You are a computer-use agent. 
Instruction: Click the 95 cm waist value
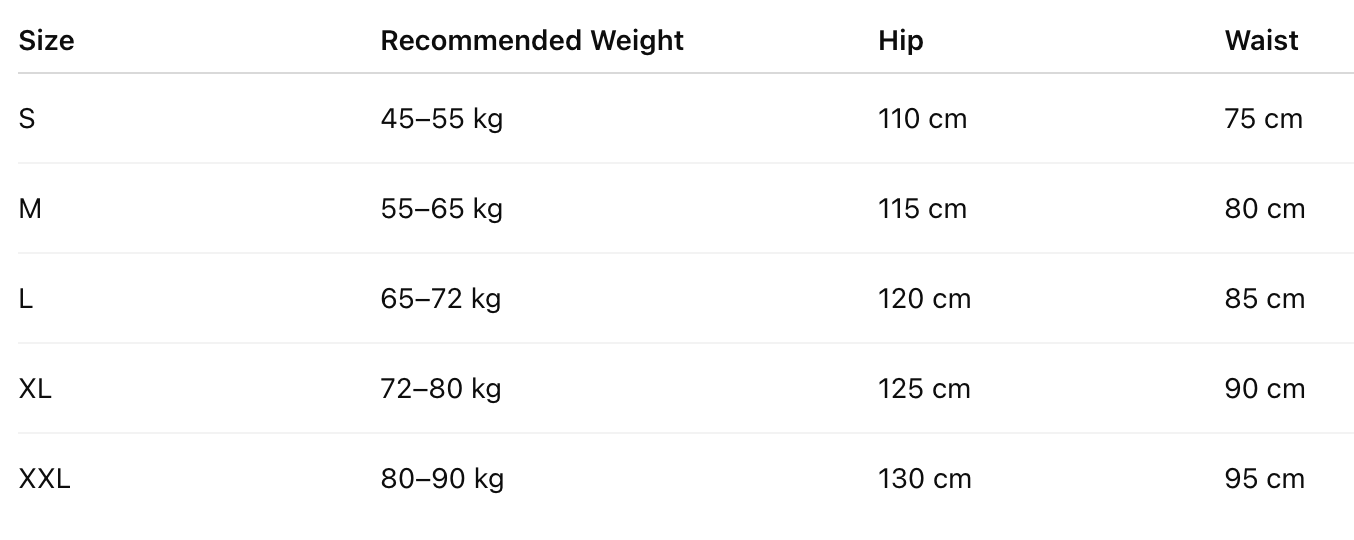pos(1265,479)
